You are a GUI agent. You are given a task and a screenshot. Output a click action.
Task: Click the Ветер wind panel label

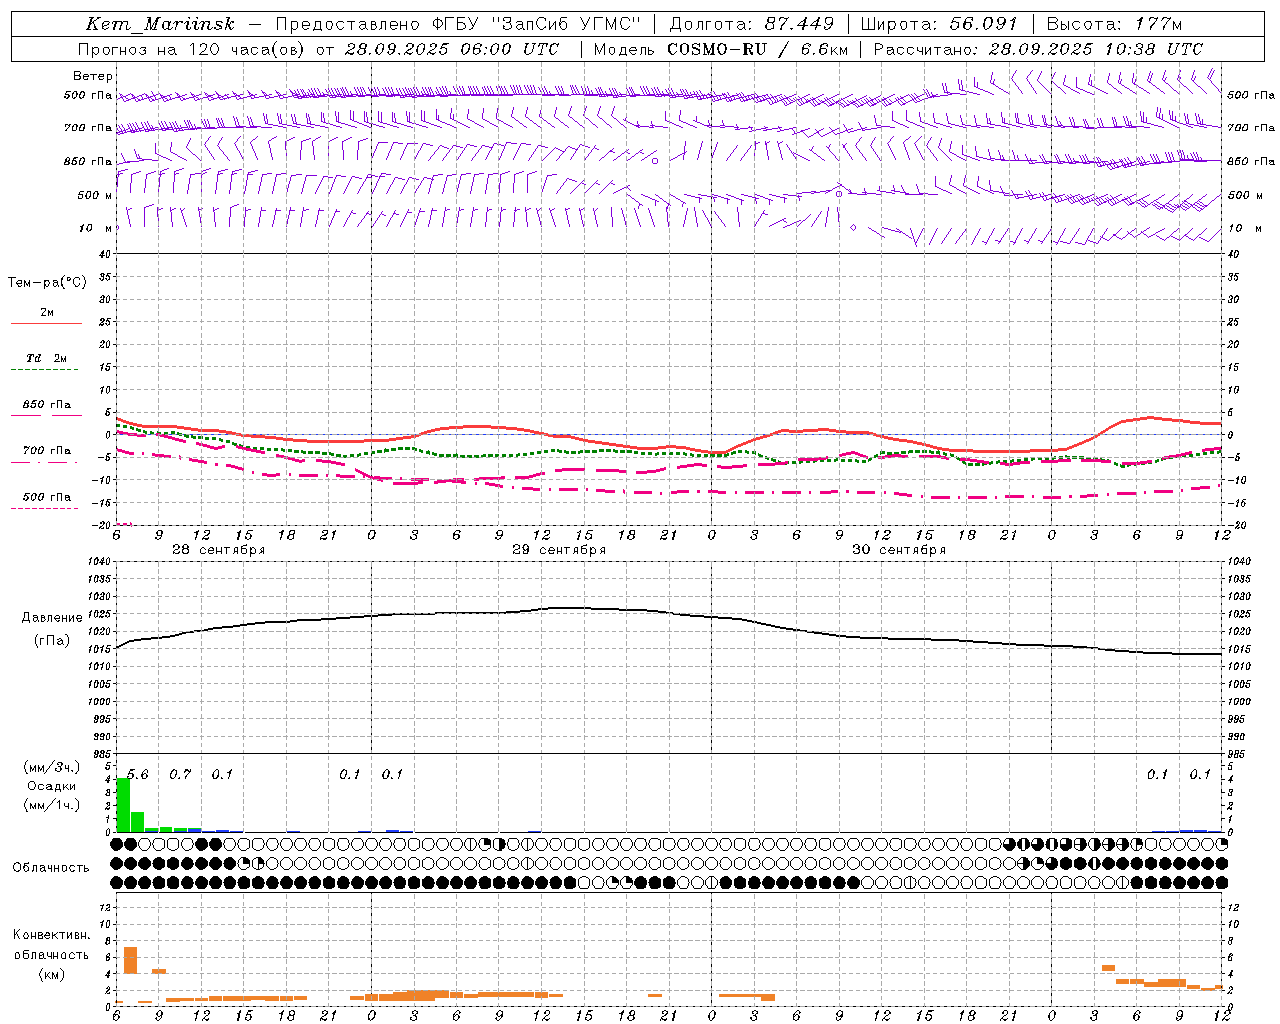(93, 76)
